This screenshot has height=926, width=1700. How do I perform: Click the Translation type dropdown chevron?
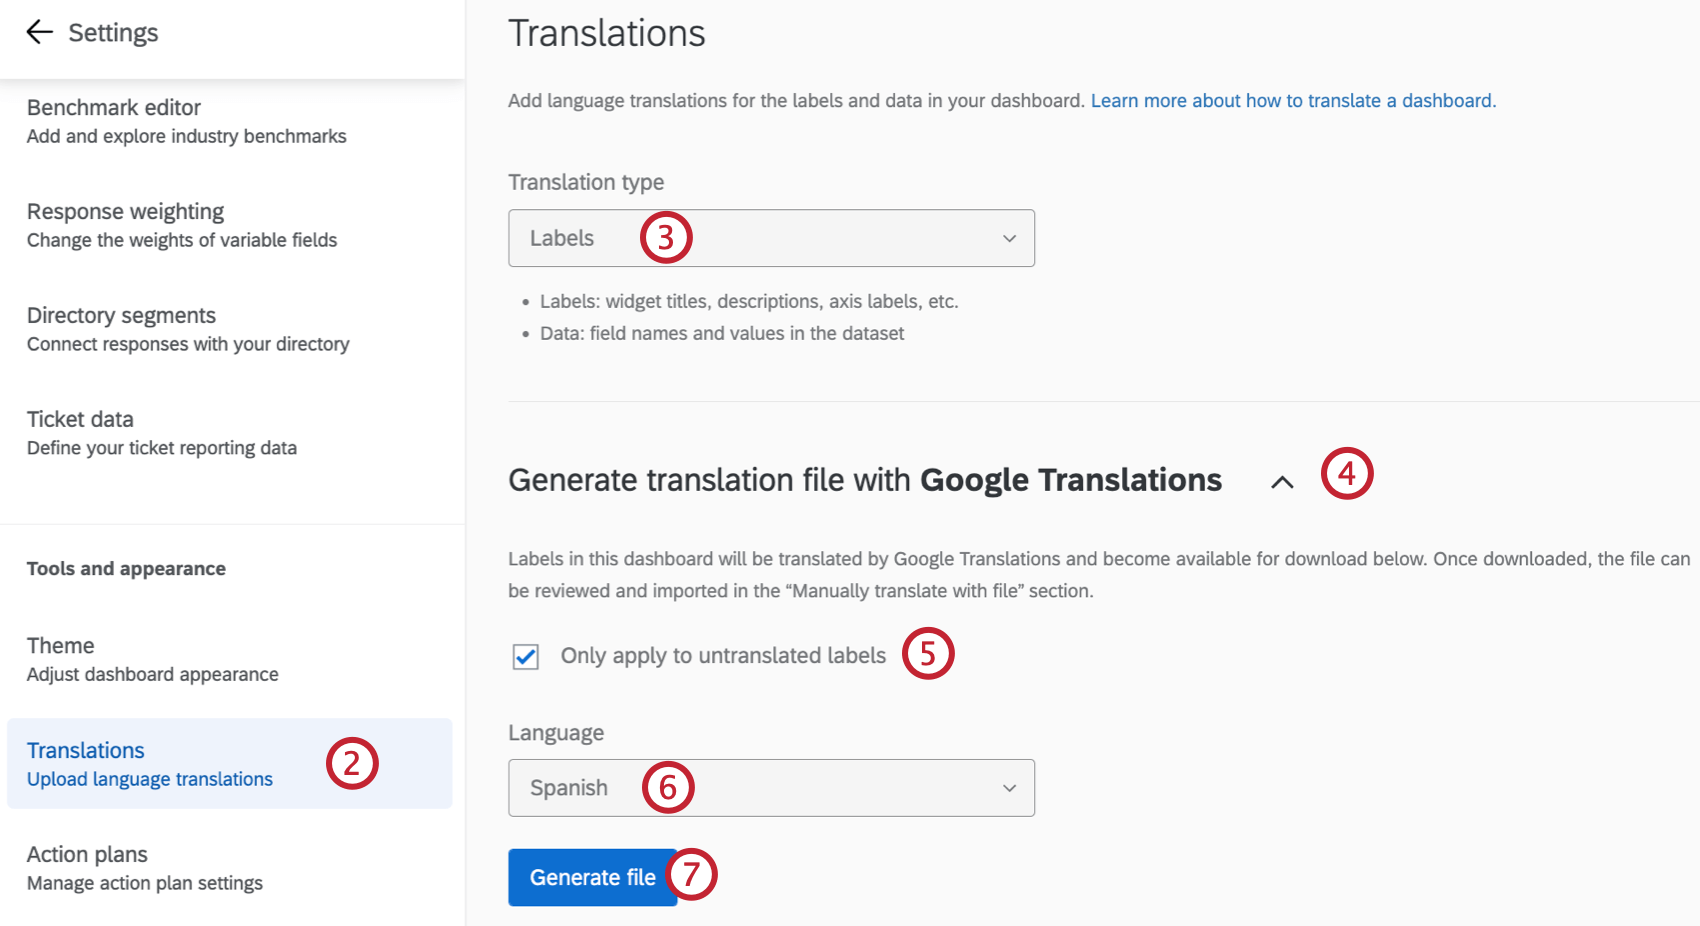(1010, 238)
